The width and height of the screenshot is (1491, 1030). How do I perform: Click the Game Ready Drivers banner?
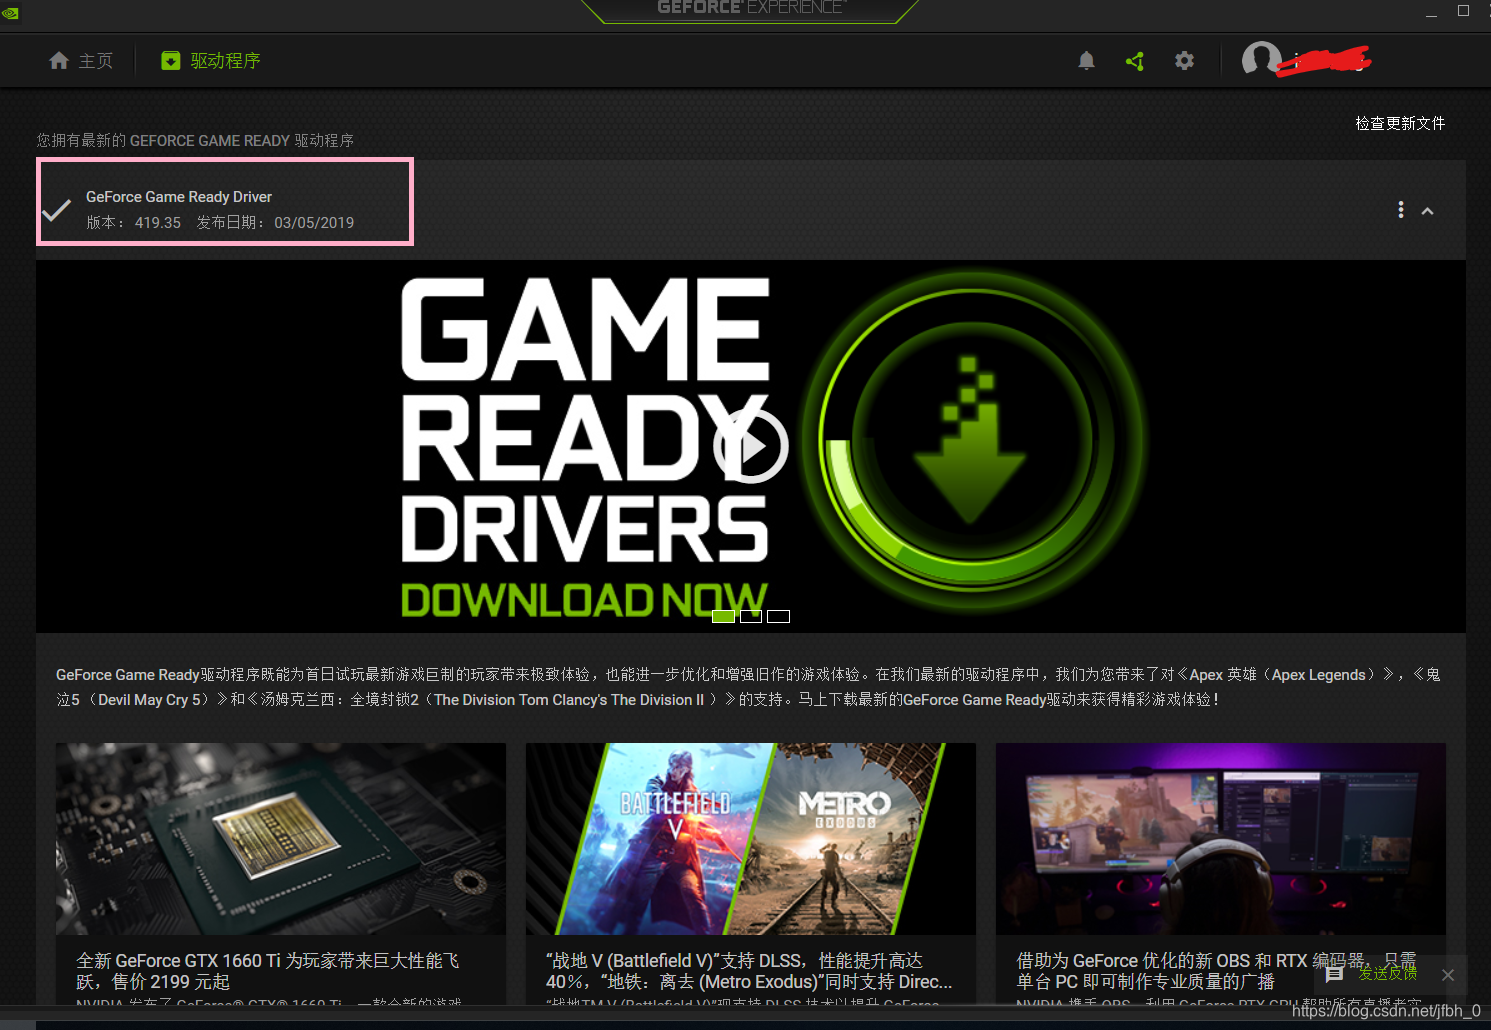coord(751,446)
